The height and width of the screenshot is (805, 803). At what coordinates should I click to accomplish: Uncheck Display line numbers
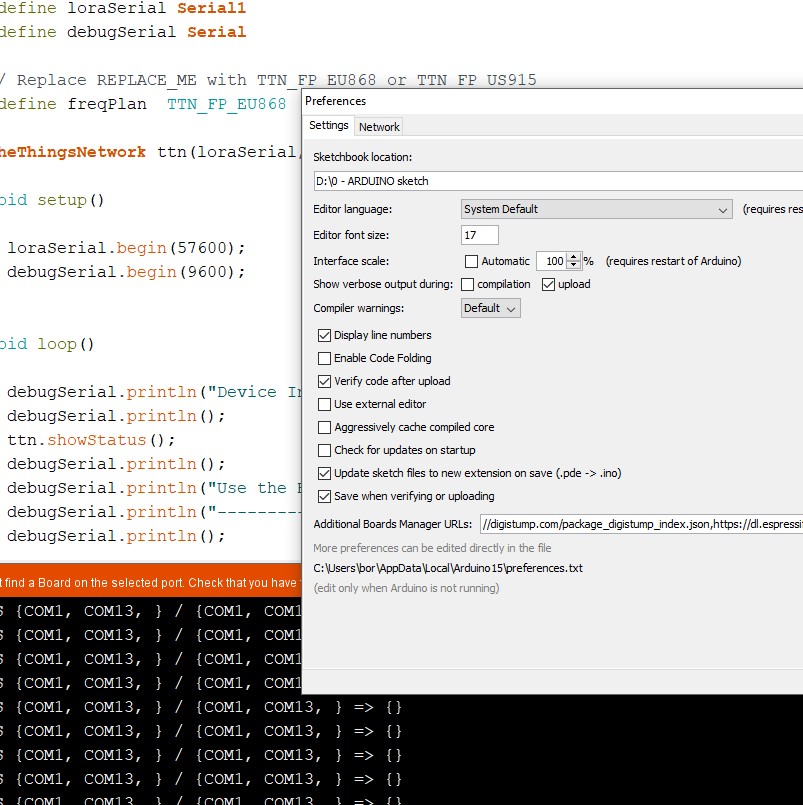tap(324, 335)
